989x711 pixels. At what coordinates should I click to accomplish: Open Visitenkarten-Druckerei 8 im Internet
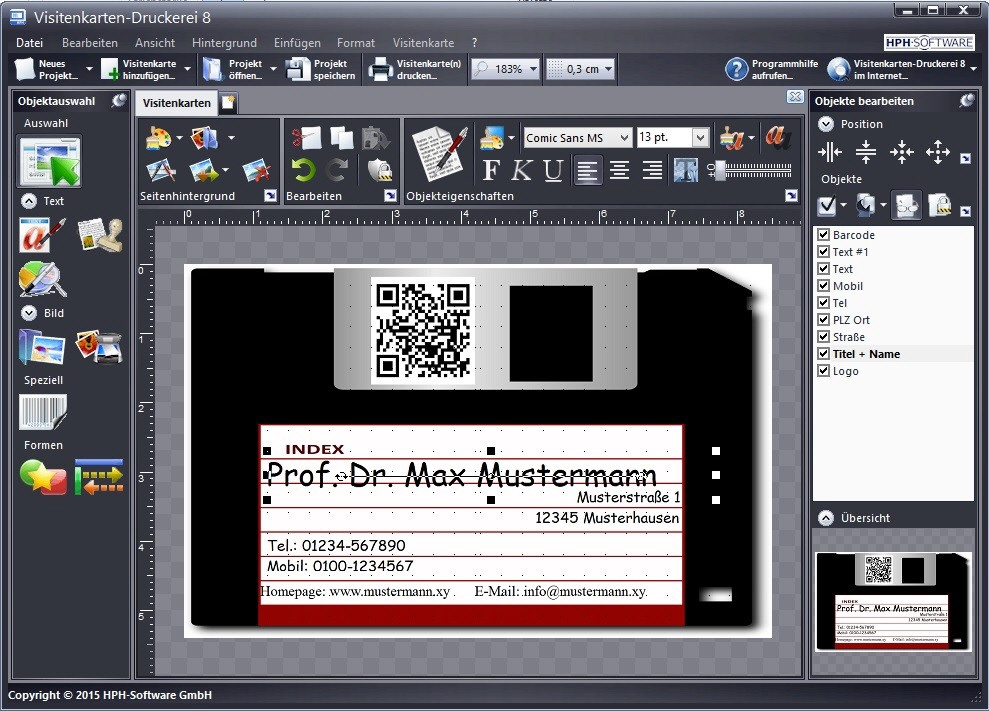(896, 69)
